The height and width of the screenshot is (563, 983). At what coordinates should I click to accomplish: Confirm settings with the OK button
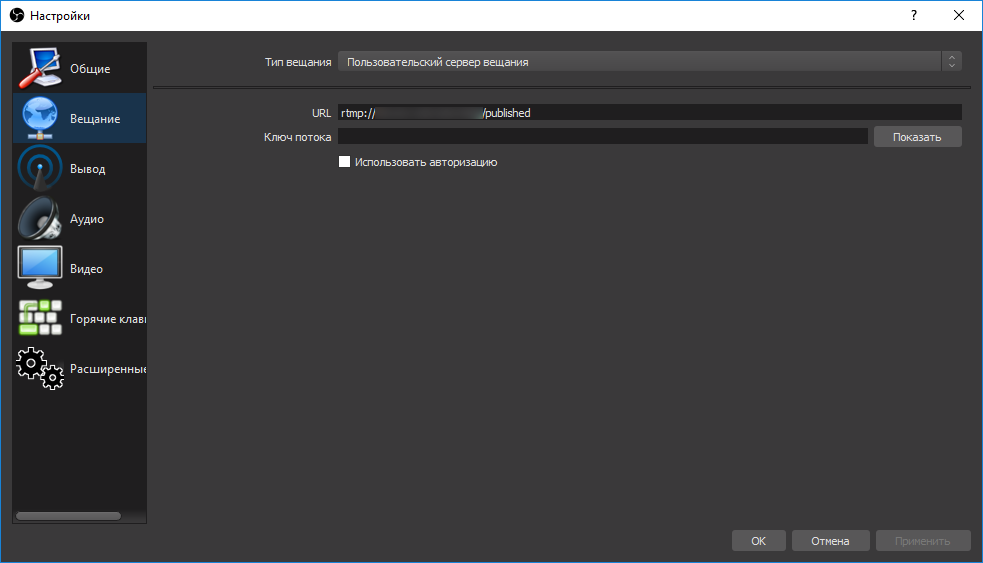(x=758, y=541)
